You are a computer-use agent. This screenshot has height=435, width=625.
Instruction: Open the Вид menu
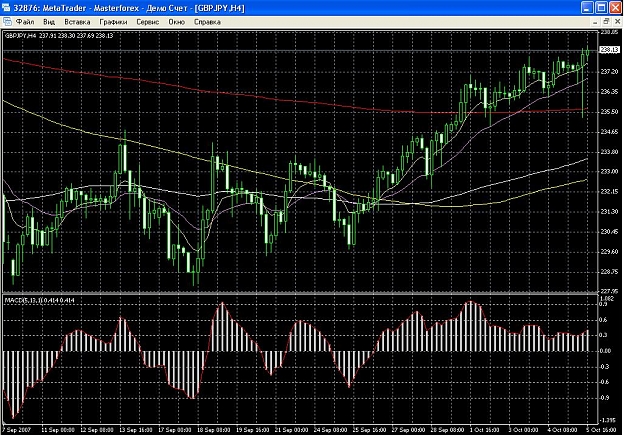coord(49,22)
